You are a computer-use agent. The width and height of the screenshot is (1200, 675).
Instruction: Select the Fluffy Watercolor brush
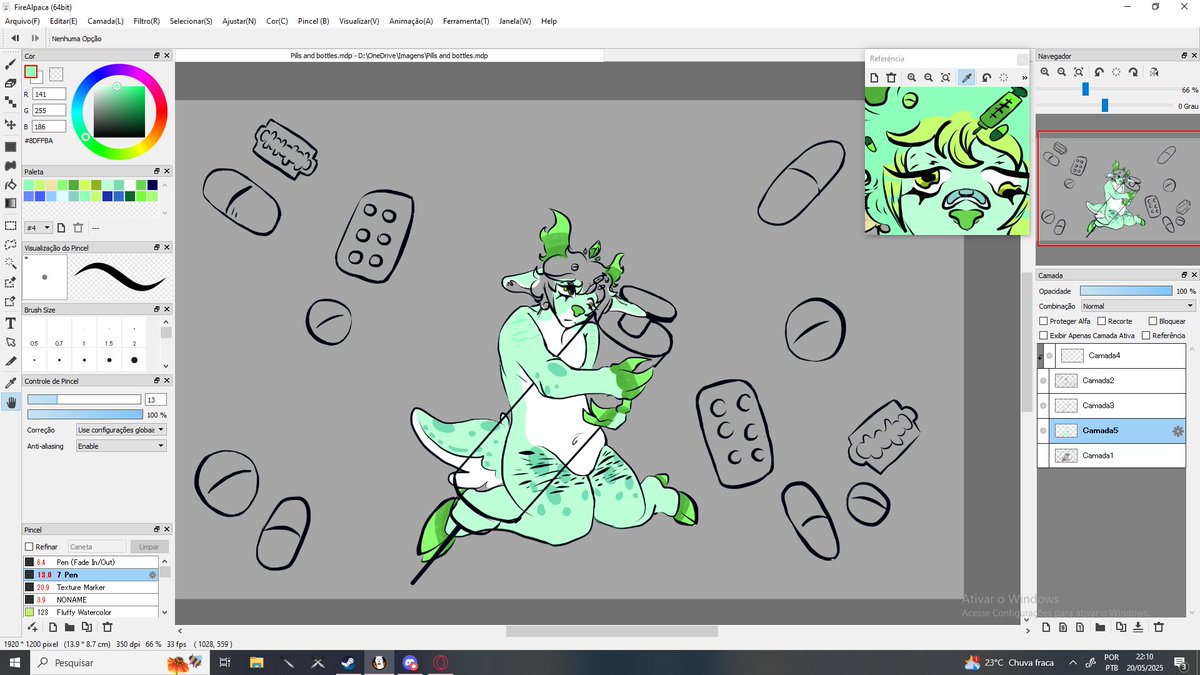(91, 612)
